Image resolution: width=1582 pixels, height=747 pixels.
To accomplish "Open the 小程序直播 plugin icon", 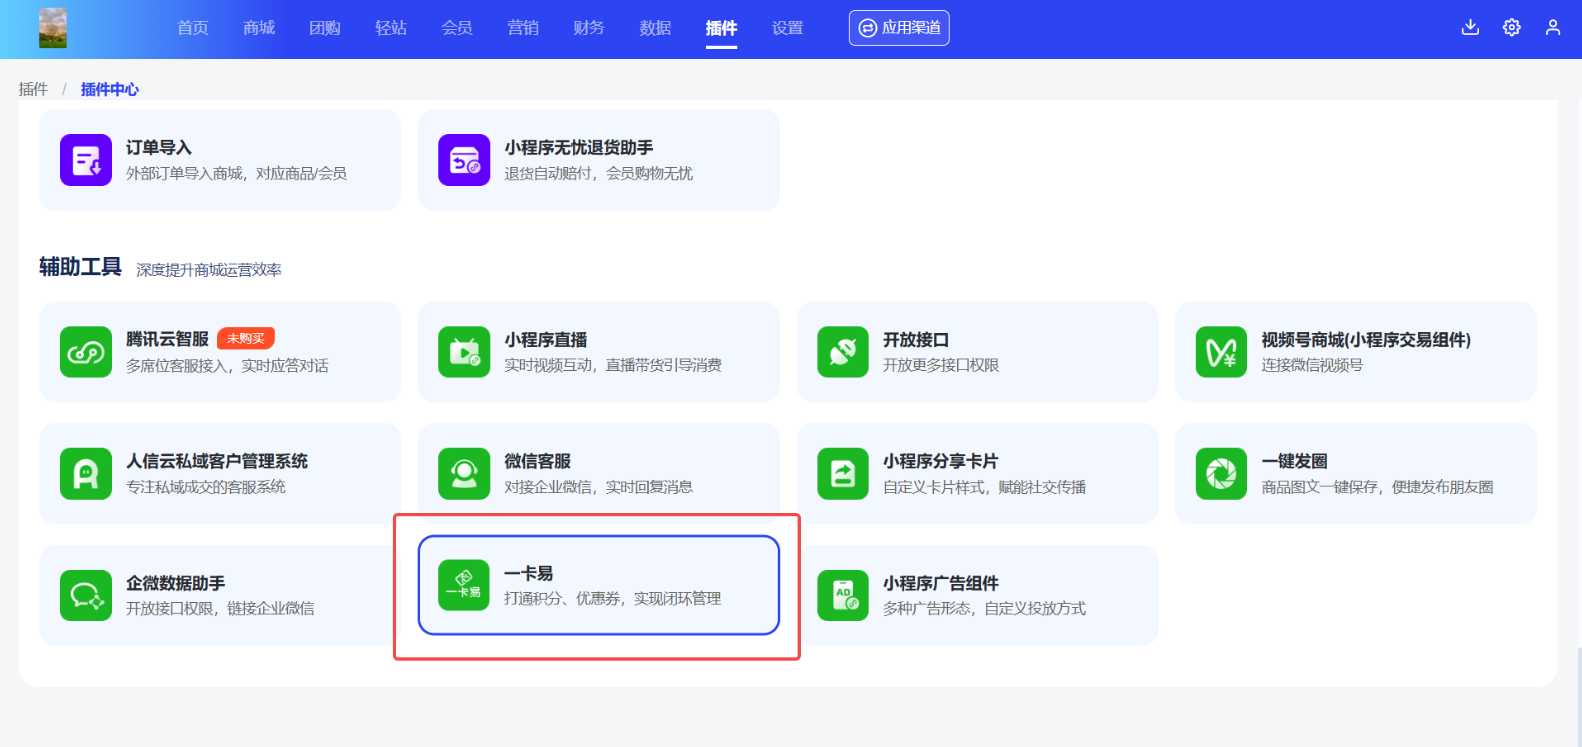I will 464,352.
